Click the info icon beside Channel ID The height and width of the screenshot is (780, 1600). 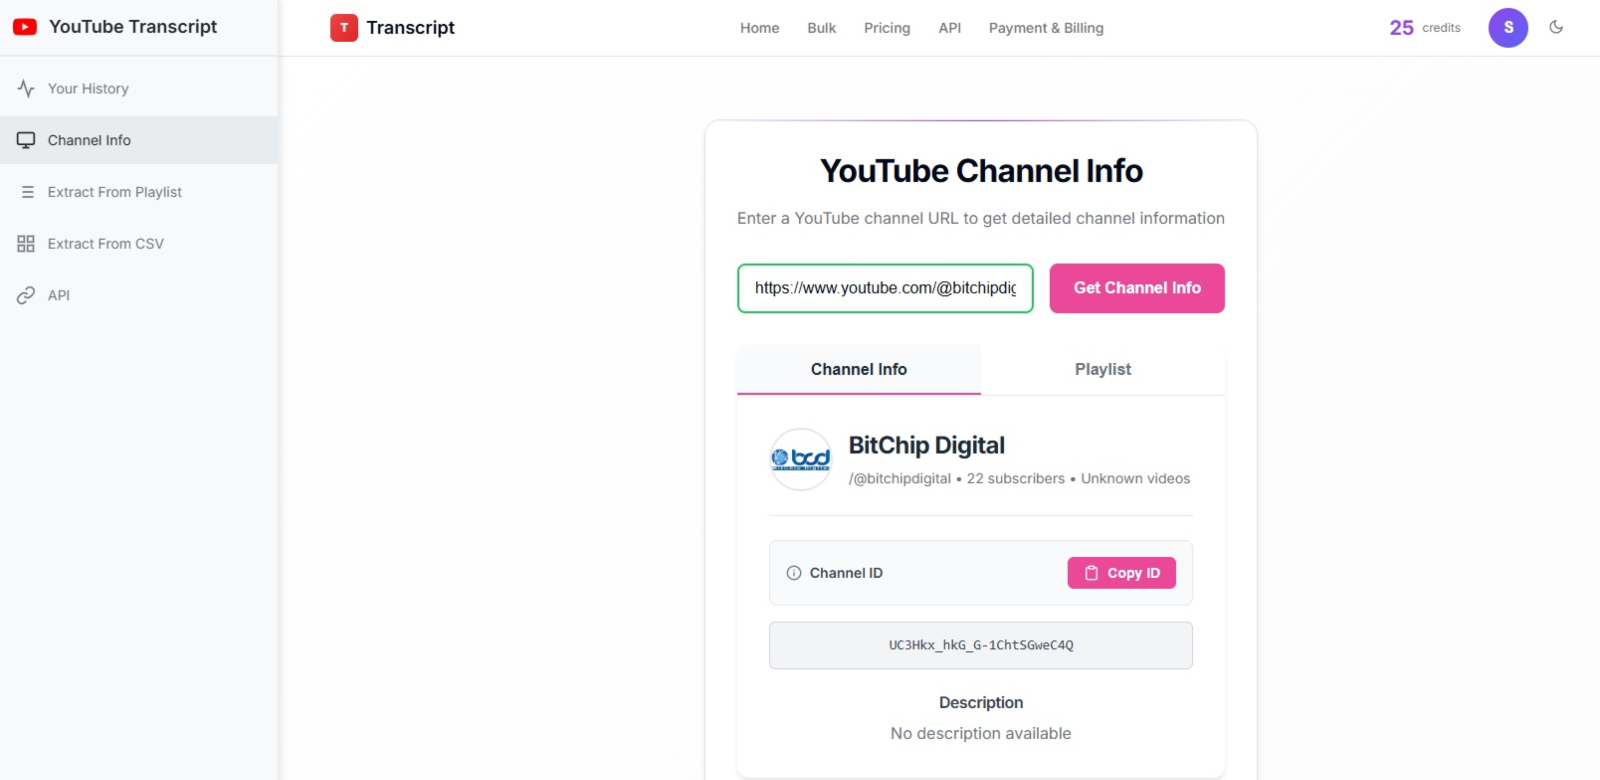pos(794,573)
